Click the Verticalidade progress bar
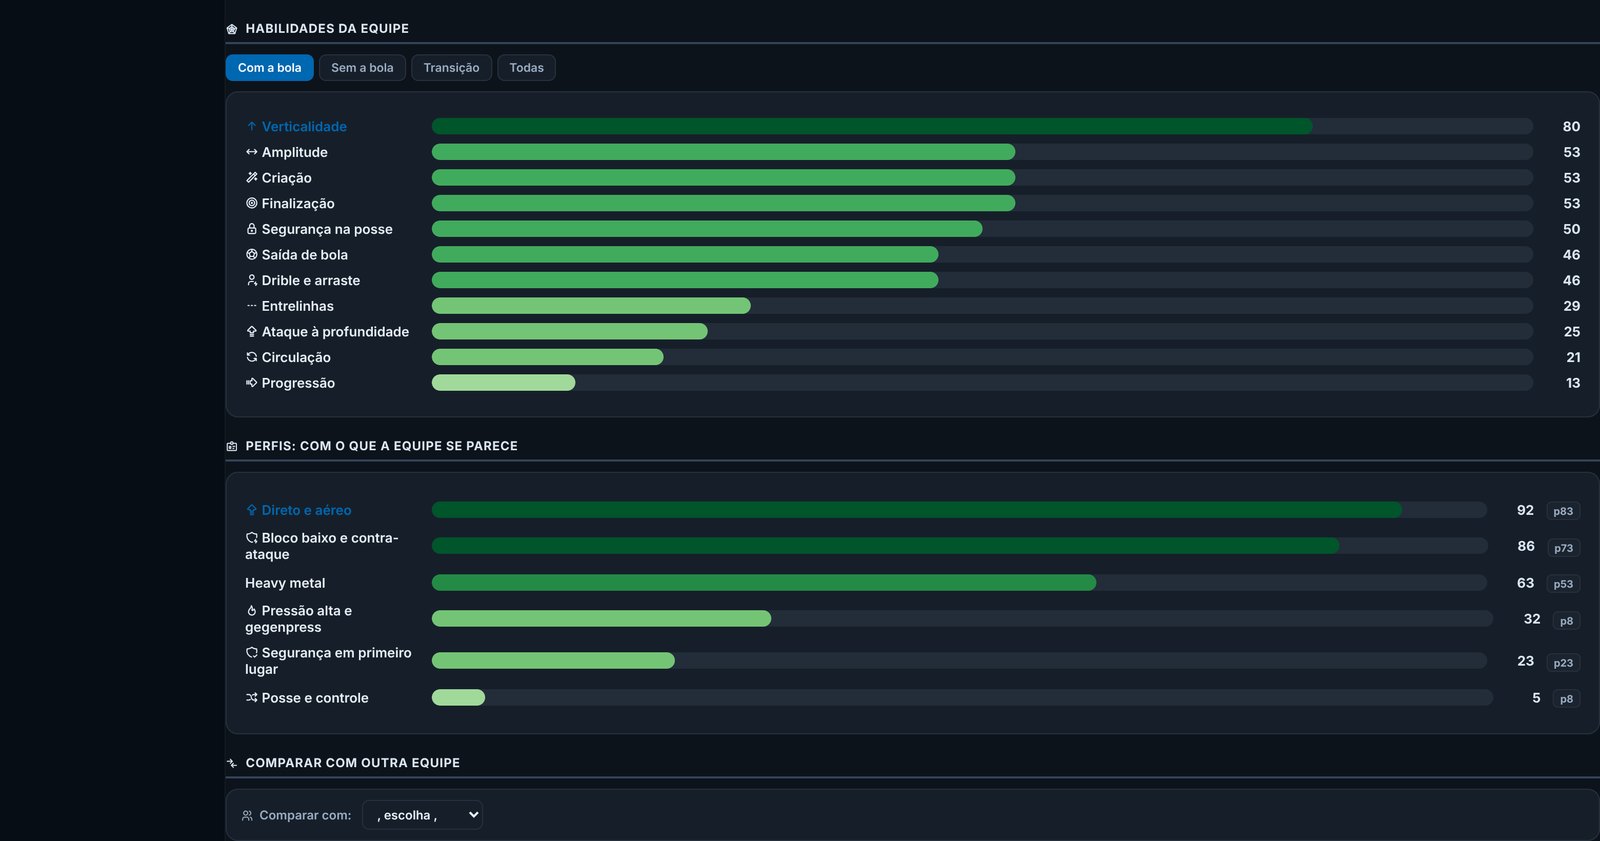Image resolution: width=1600 pixels, height=841 pixels. point(982,127)
